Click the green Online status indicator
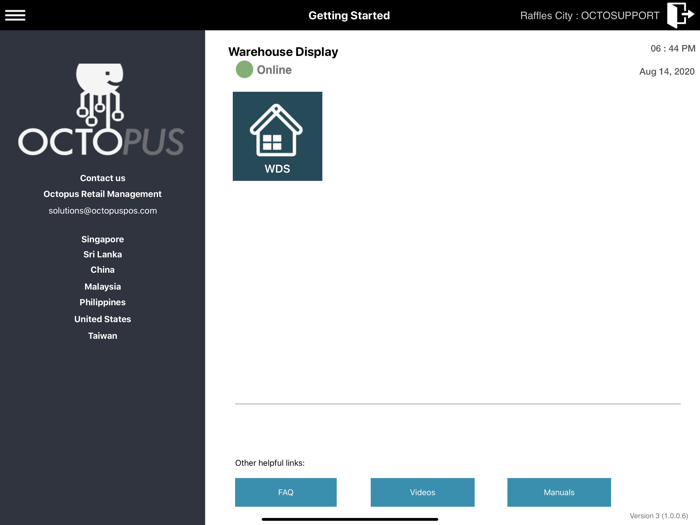 point(244,70)
